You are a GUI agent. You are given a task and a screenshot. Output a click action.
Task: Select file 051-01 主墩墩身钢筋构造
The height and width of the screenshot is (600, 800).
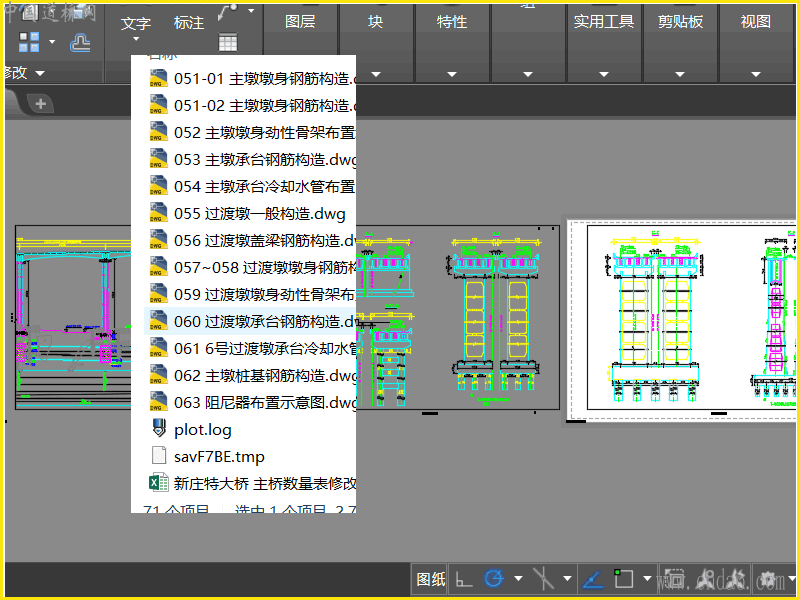tap(250, 79)
